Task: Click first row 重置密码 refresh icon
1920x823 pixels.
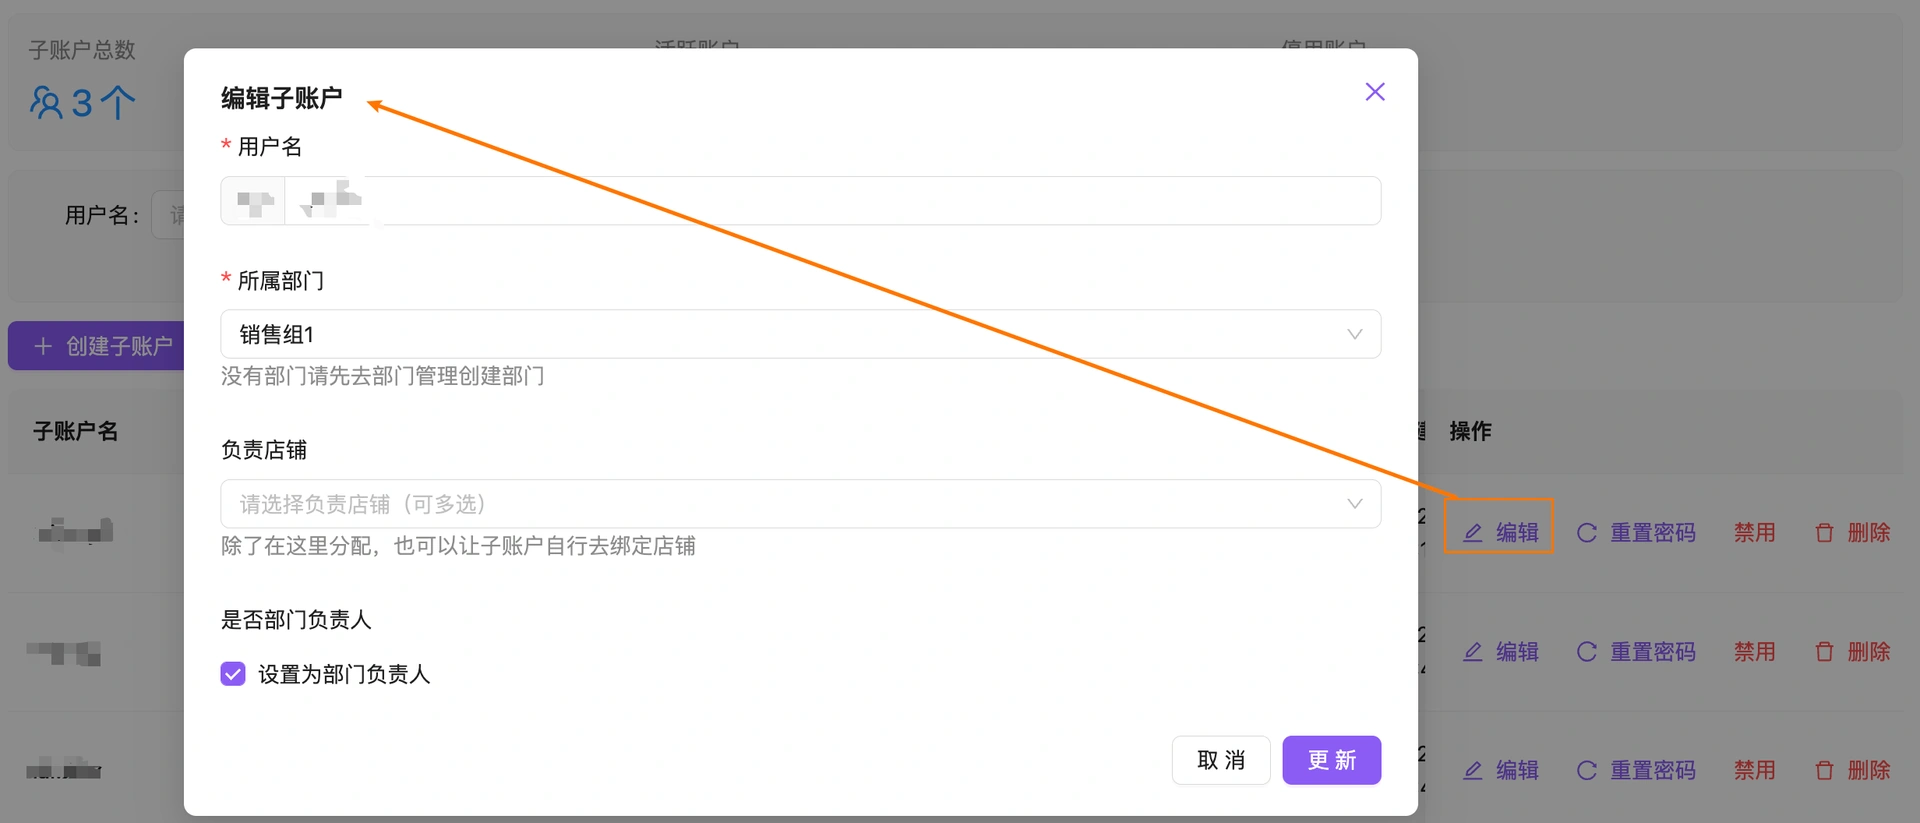Action: point(1587,533)
